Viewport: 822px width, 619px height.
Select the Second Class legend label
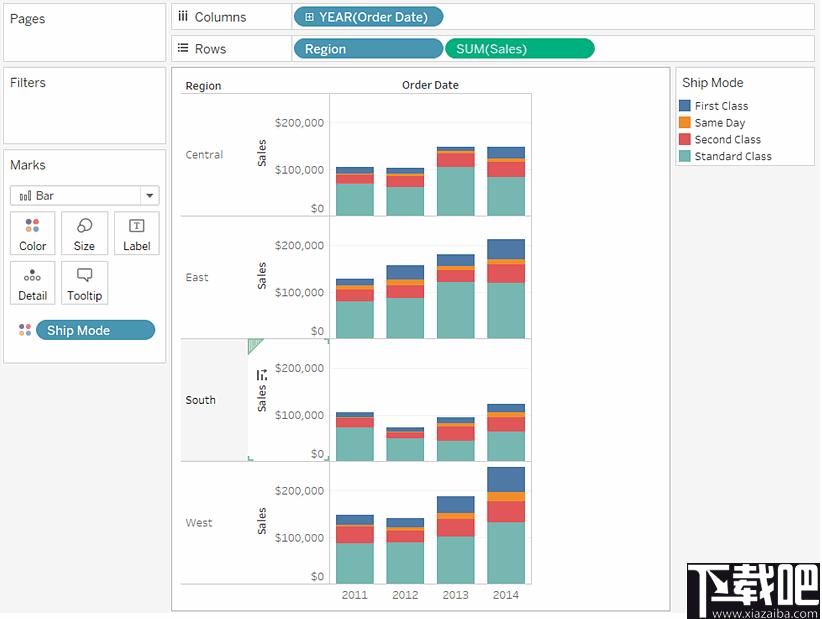tap(728, 139)
